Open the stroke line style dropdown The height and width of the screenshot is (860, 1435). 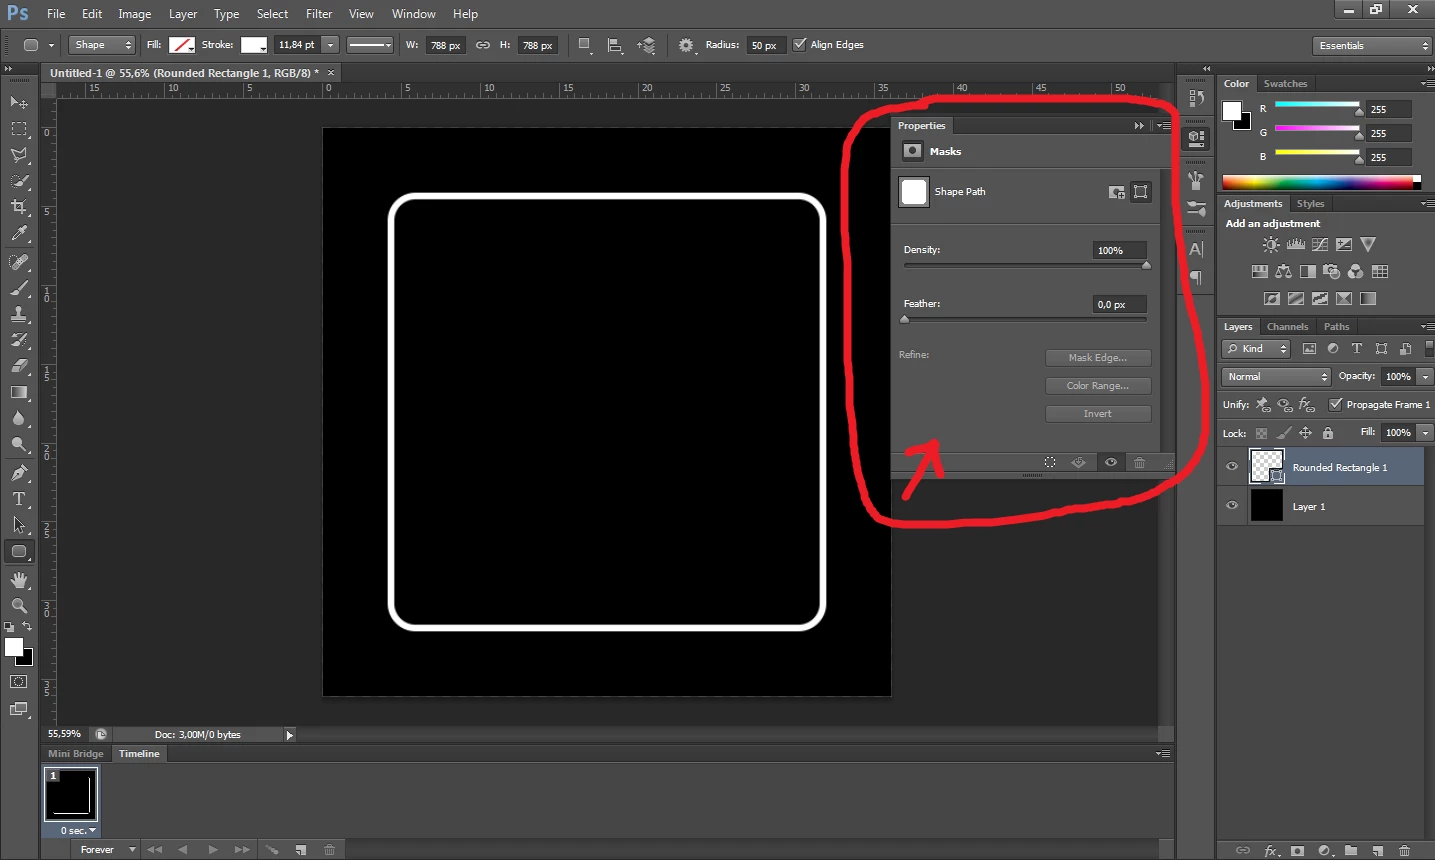(x=370, y=45)
